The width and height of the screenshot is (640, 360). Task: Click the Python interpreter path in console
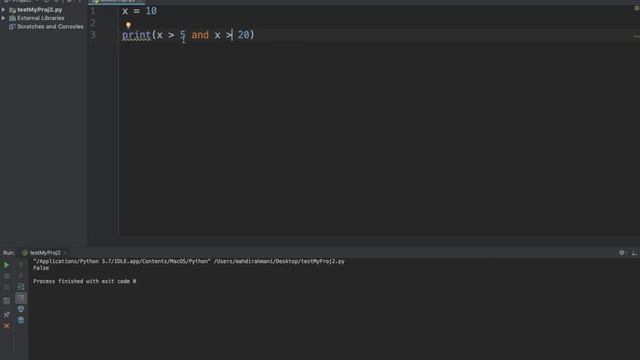pyautogui.click(x=122, y=261)
